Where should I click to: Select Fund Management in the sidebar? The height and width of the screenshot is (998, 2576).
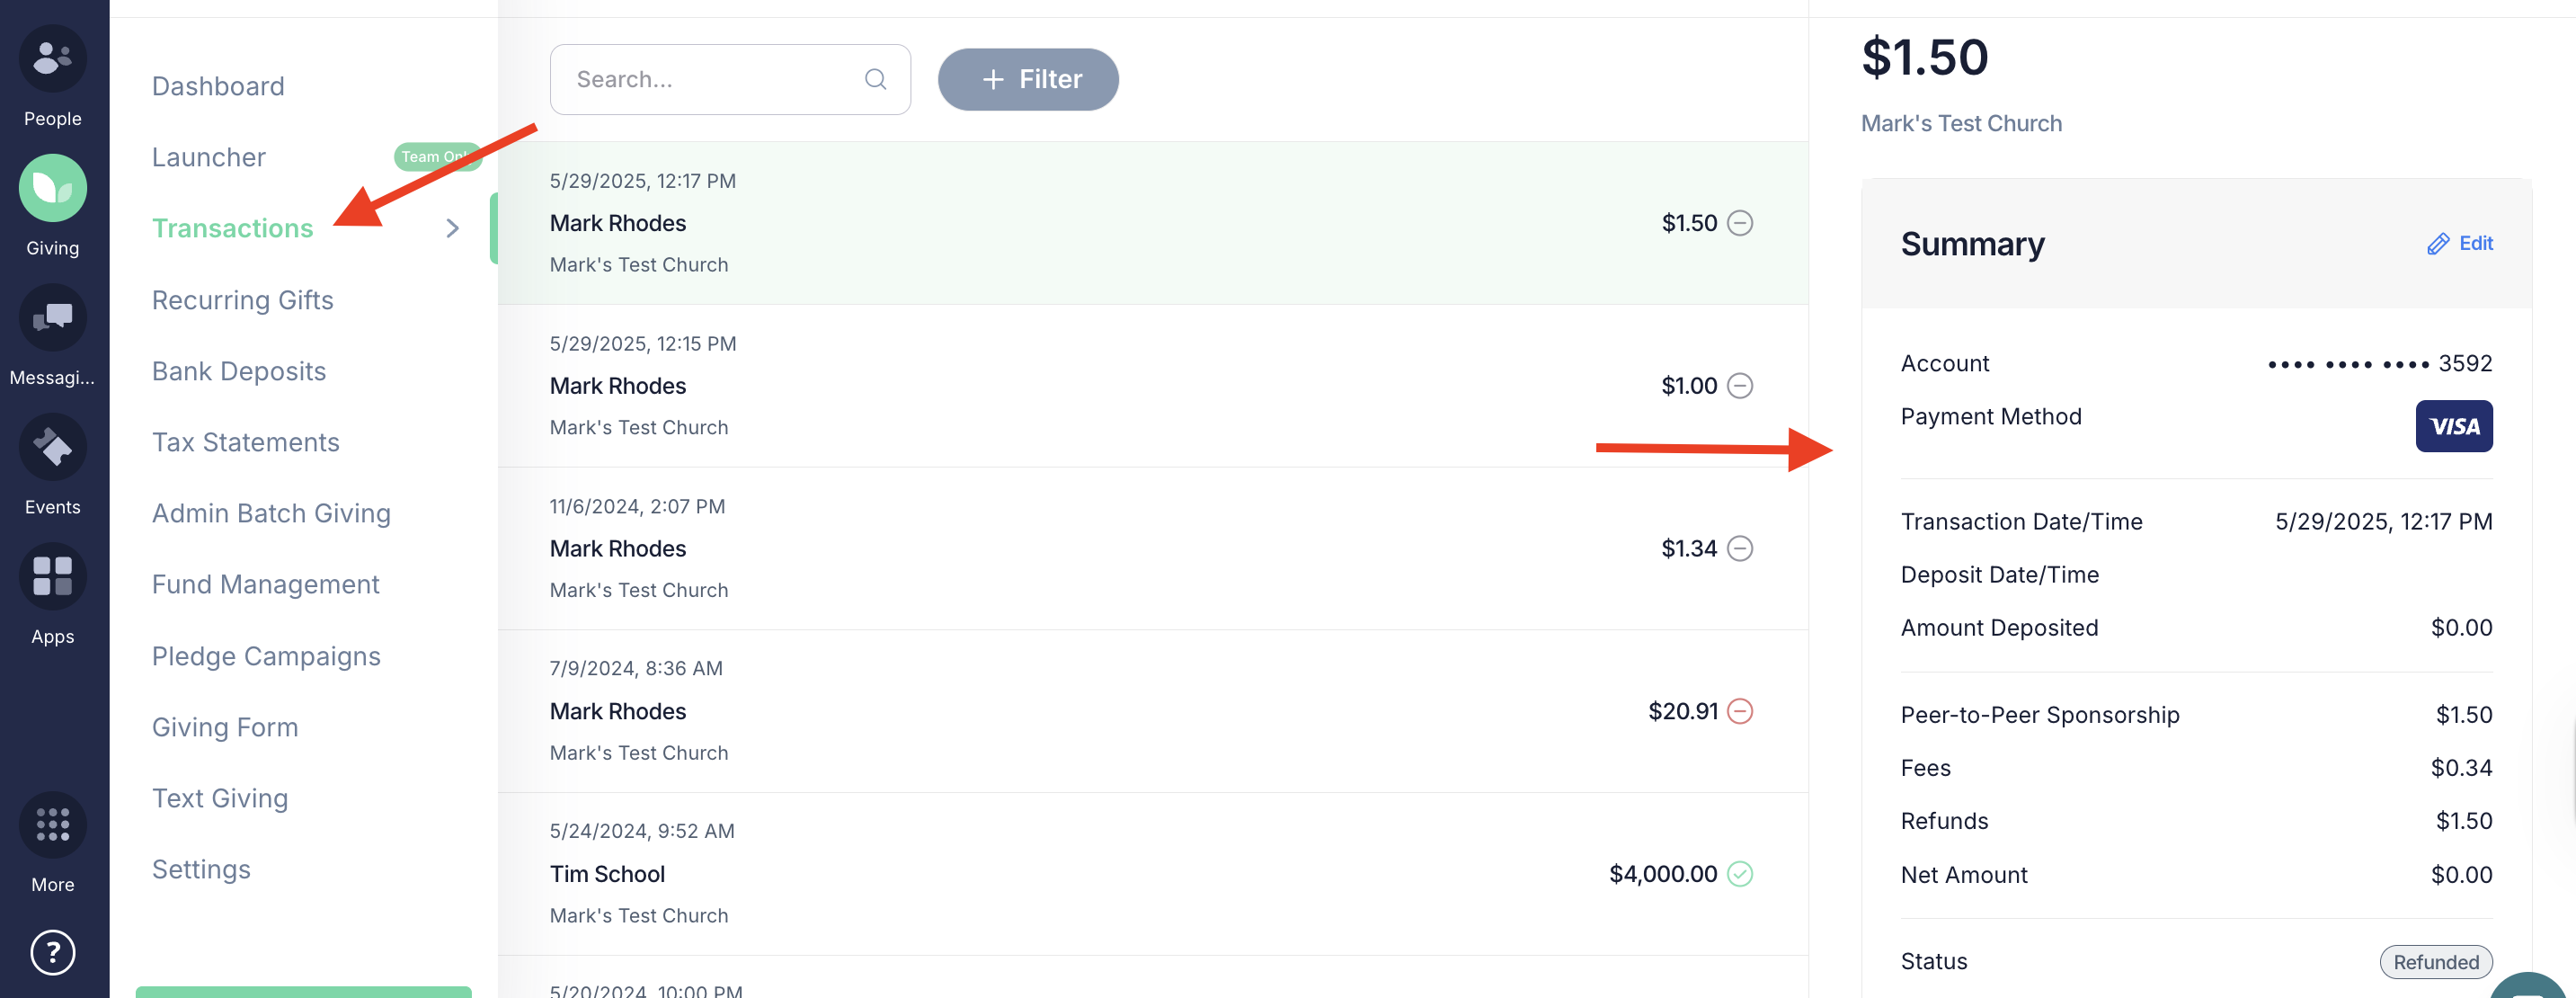(x=265, y=584)
